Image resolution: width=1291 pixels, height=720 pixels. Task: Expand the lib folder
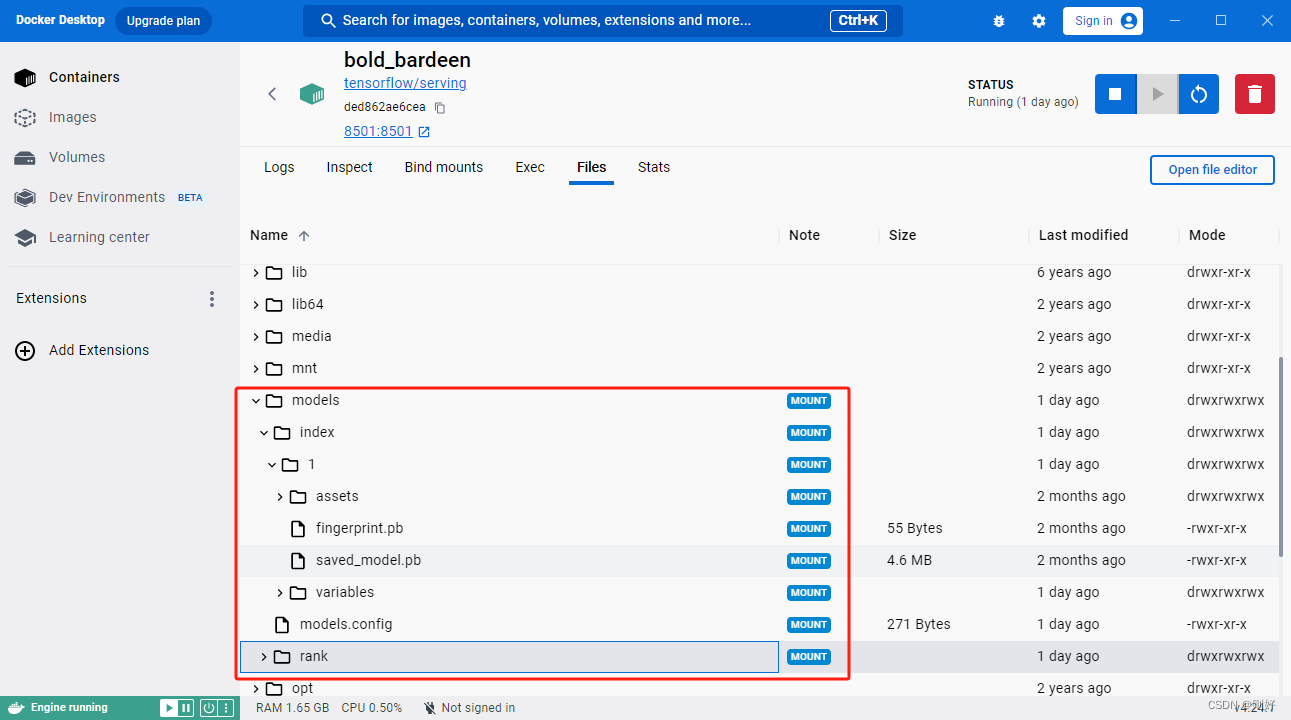coord(256,273)
